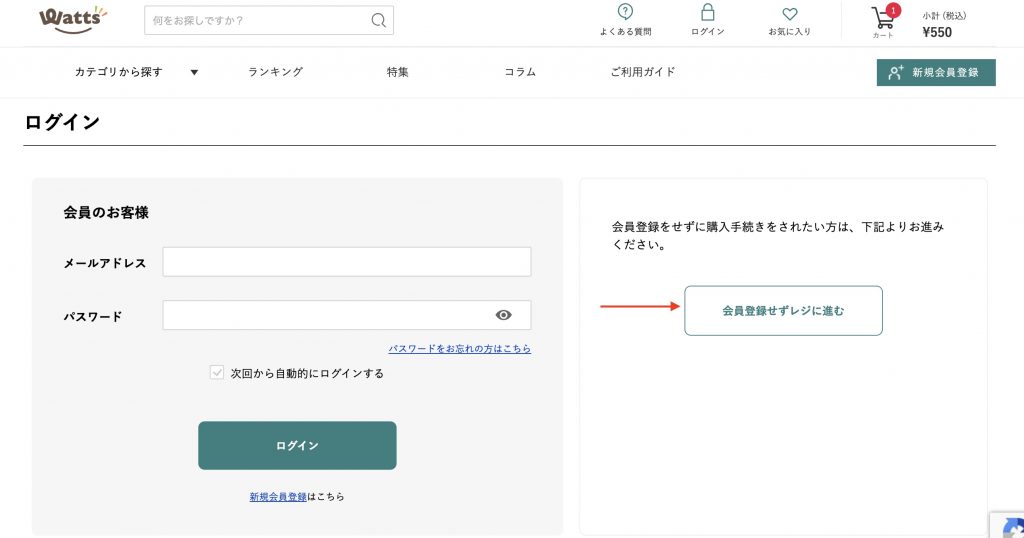1024x538 pixels.
Task: Open the shopping cart icon
Action: click(x=883, y=18)
